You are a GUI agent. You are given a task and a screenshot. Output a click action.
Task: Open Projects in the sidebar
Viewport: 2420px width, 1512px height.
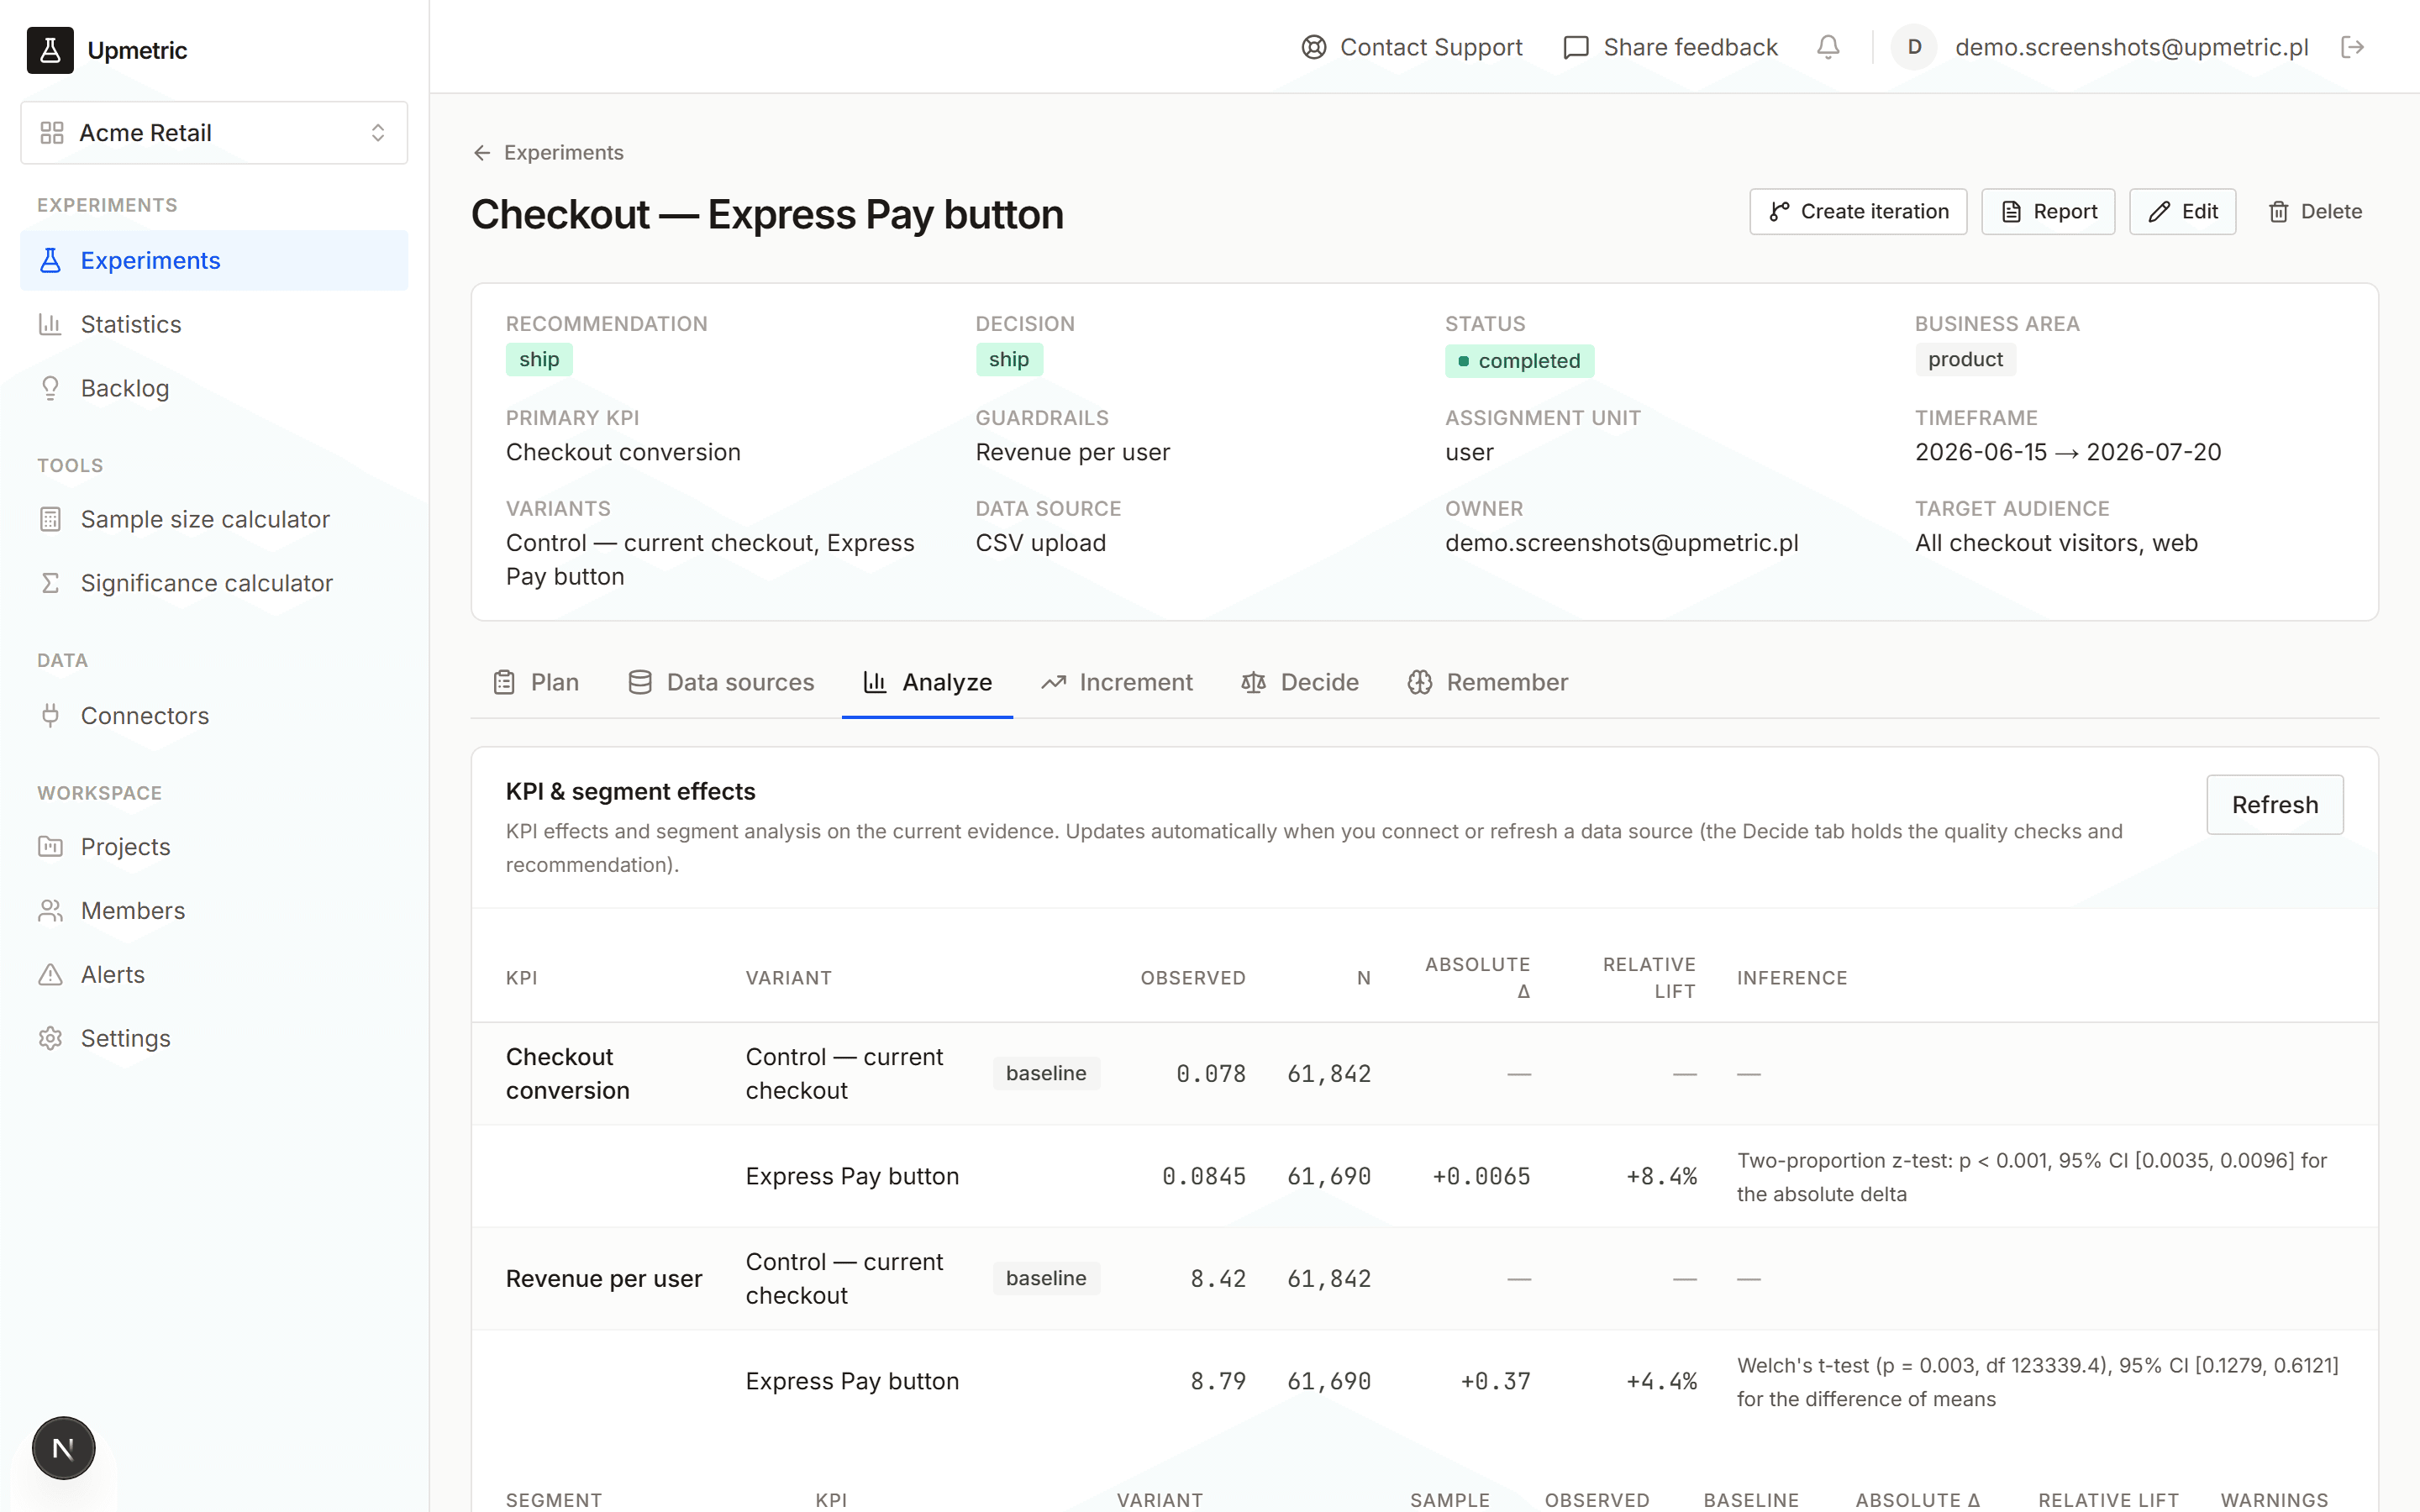214,846
